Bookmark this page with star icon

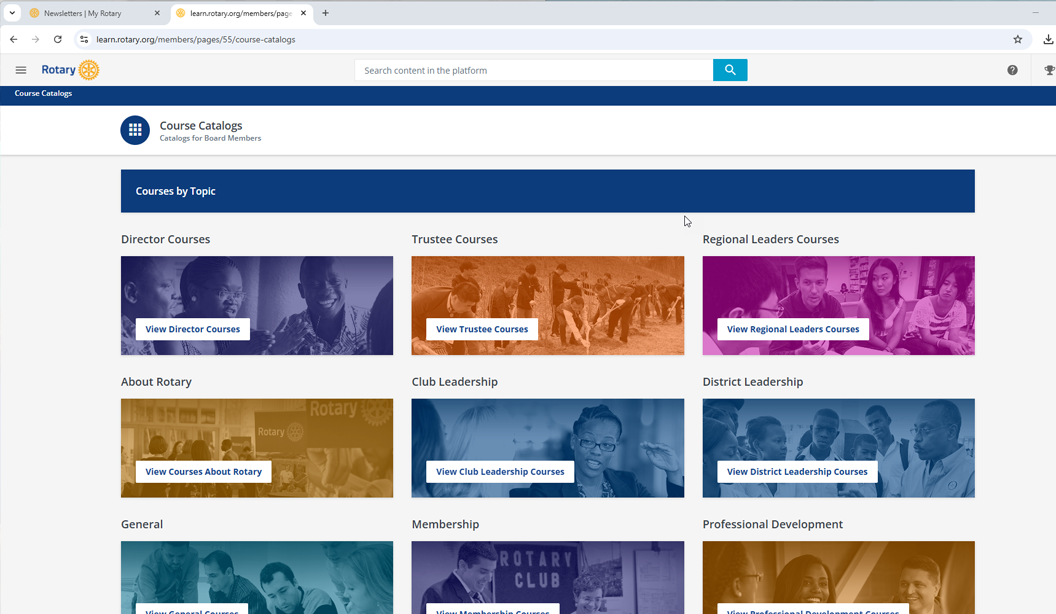coord(1018,40)
